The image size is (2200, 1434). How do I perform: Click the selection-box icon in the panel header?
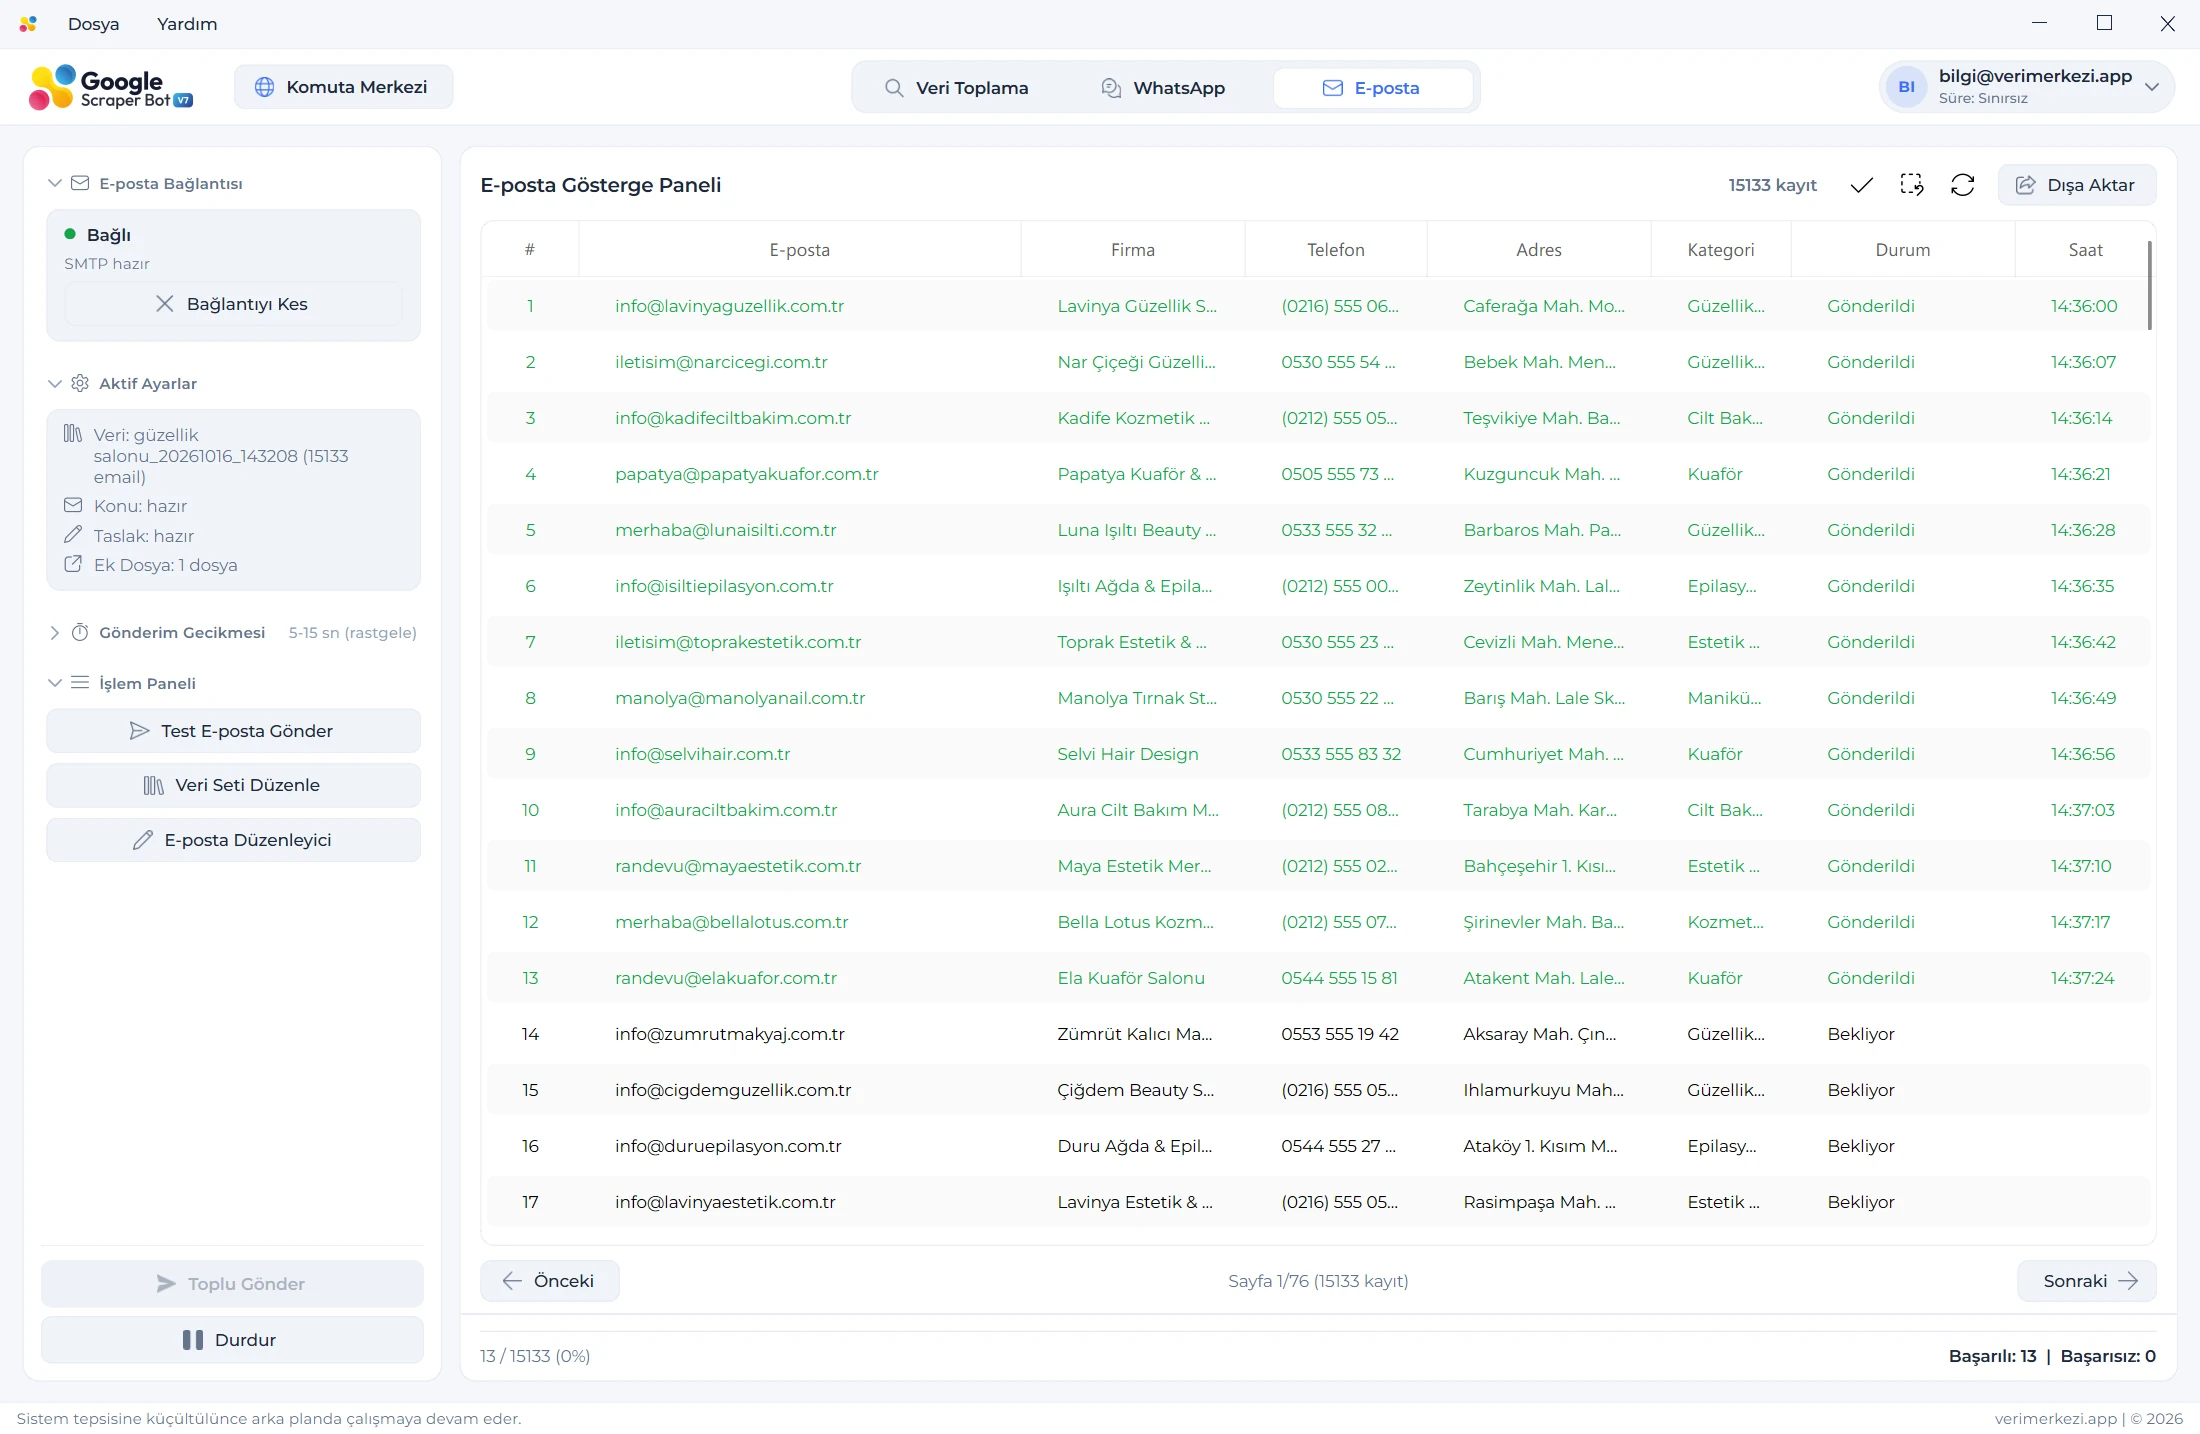1912,185
